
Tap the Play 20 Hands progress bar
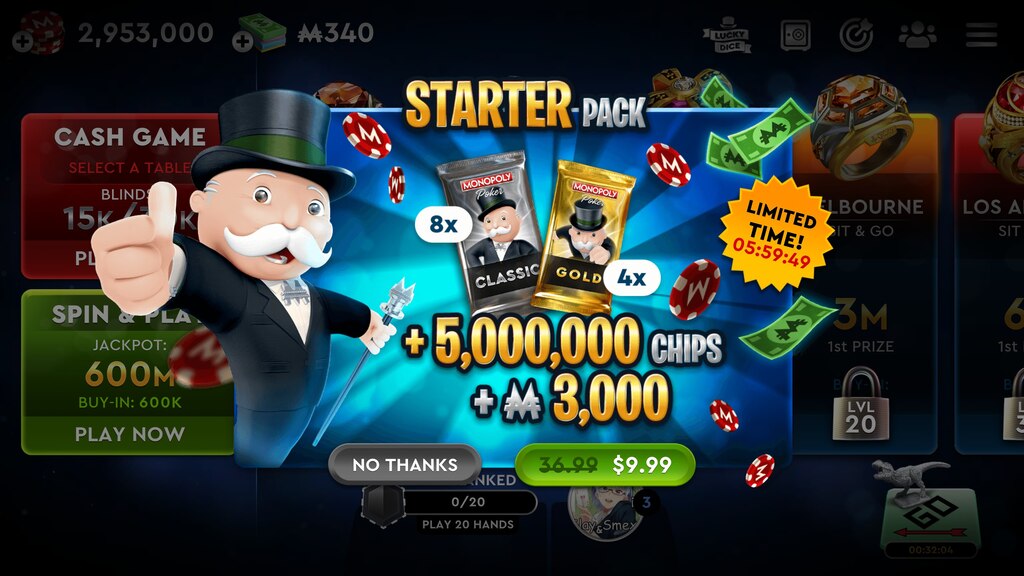tap(468, 502)
